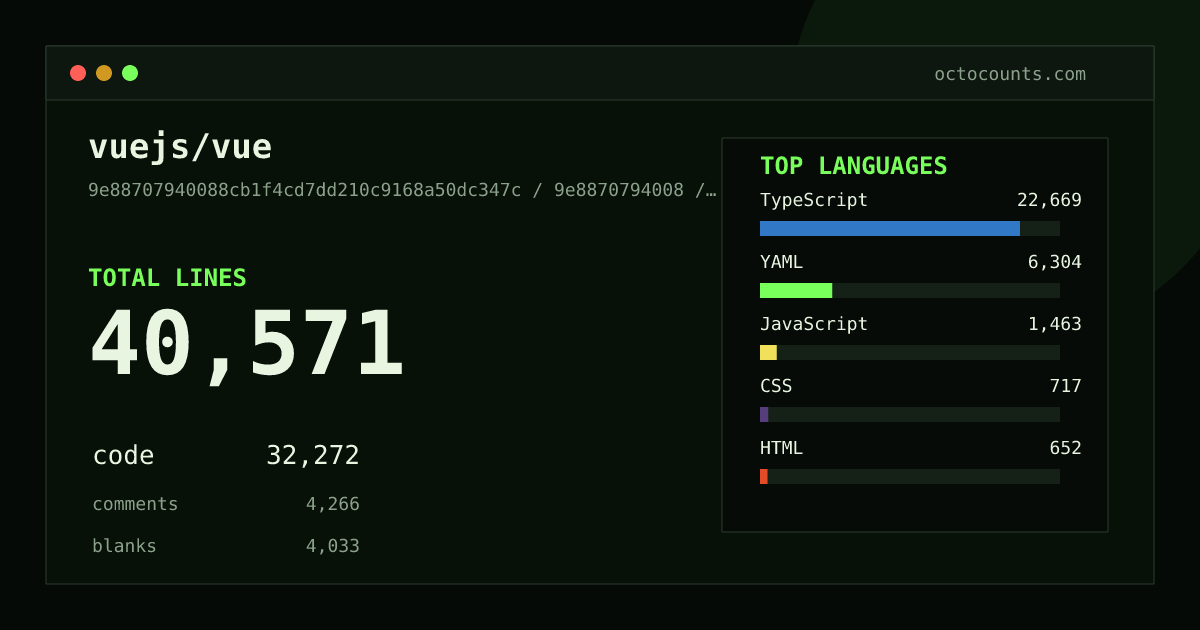The height and width of the screenshot is (630, 1200).
Task: Click the yellow JavaScript progress bar
Action: click(768, 352)
